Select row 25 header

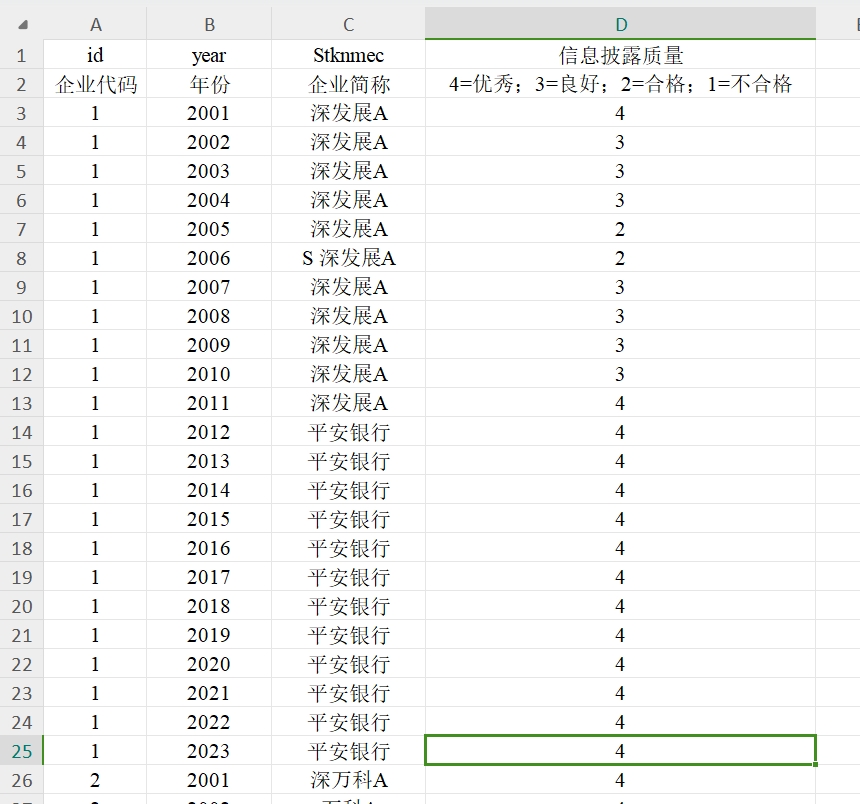coord(21,751)
